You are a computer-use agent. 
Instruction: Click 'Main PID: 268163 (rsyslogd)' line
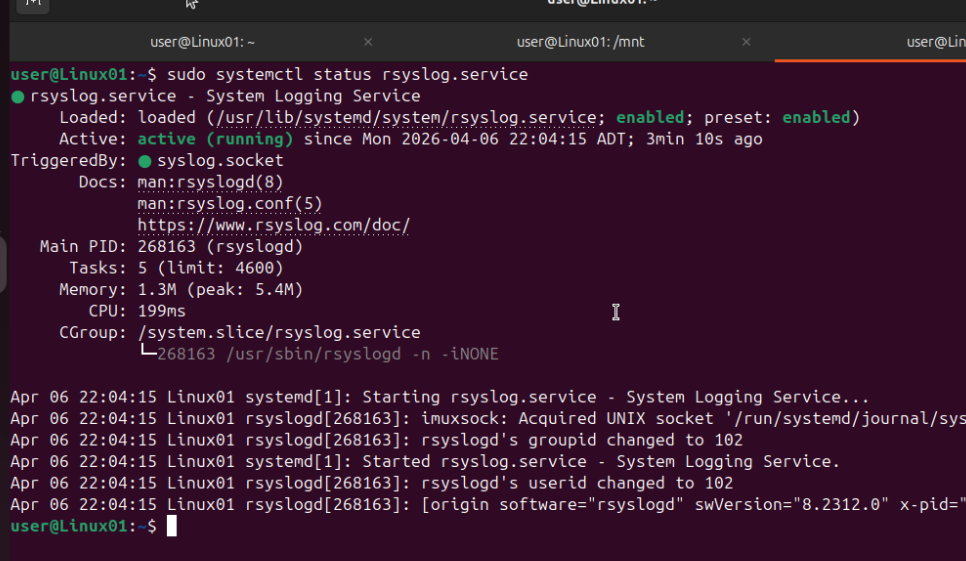coord(171,247)
